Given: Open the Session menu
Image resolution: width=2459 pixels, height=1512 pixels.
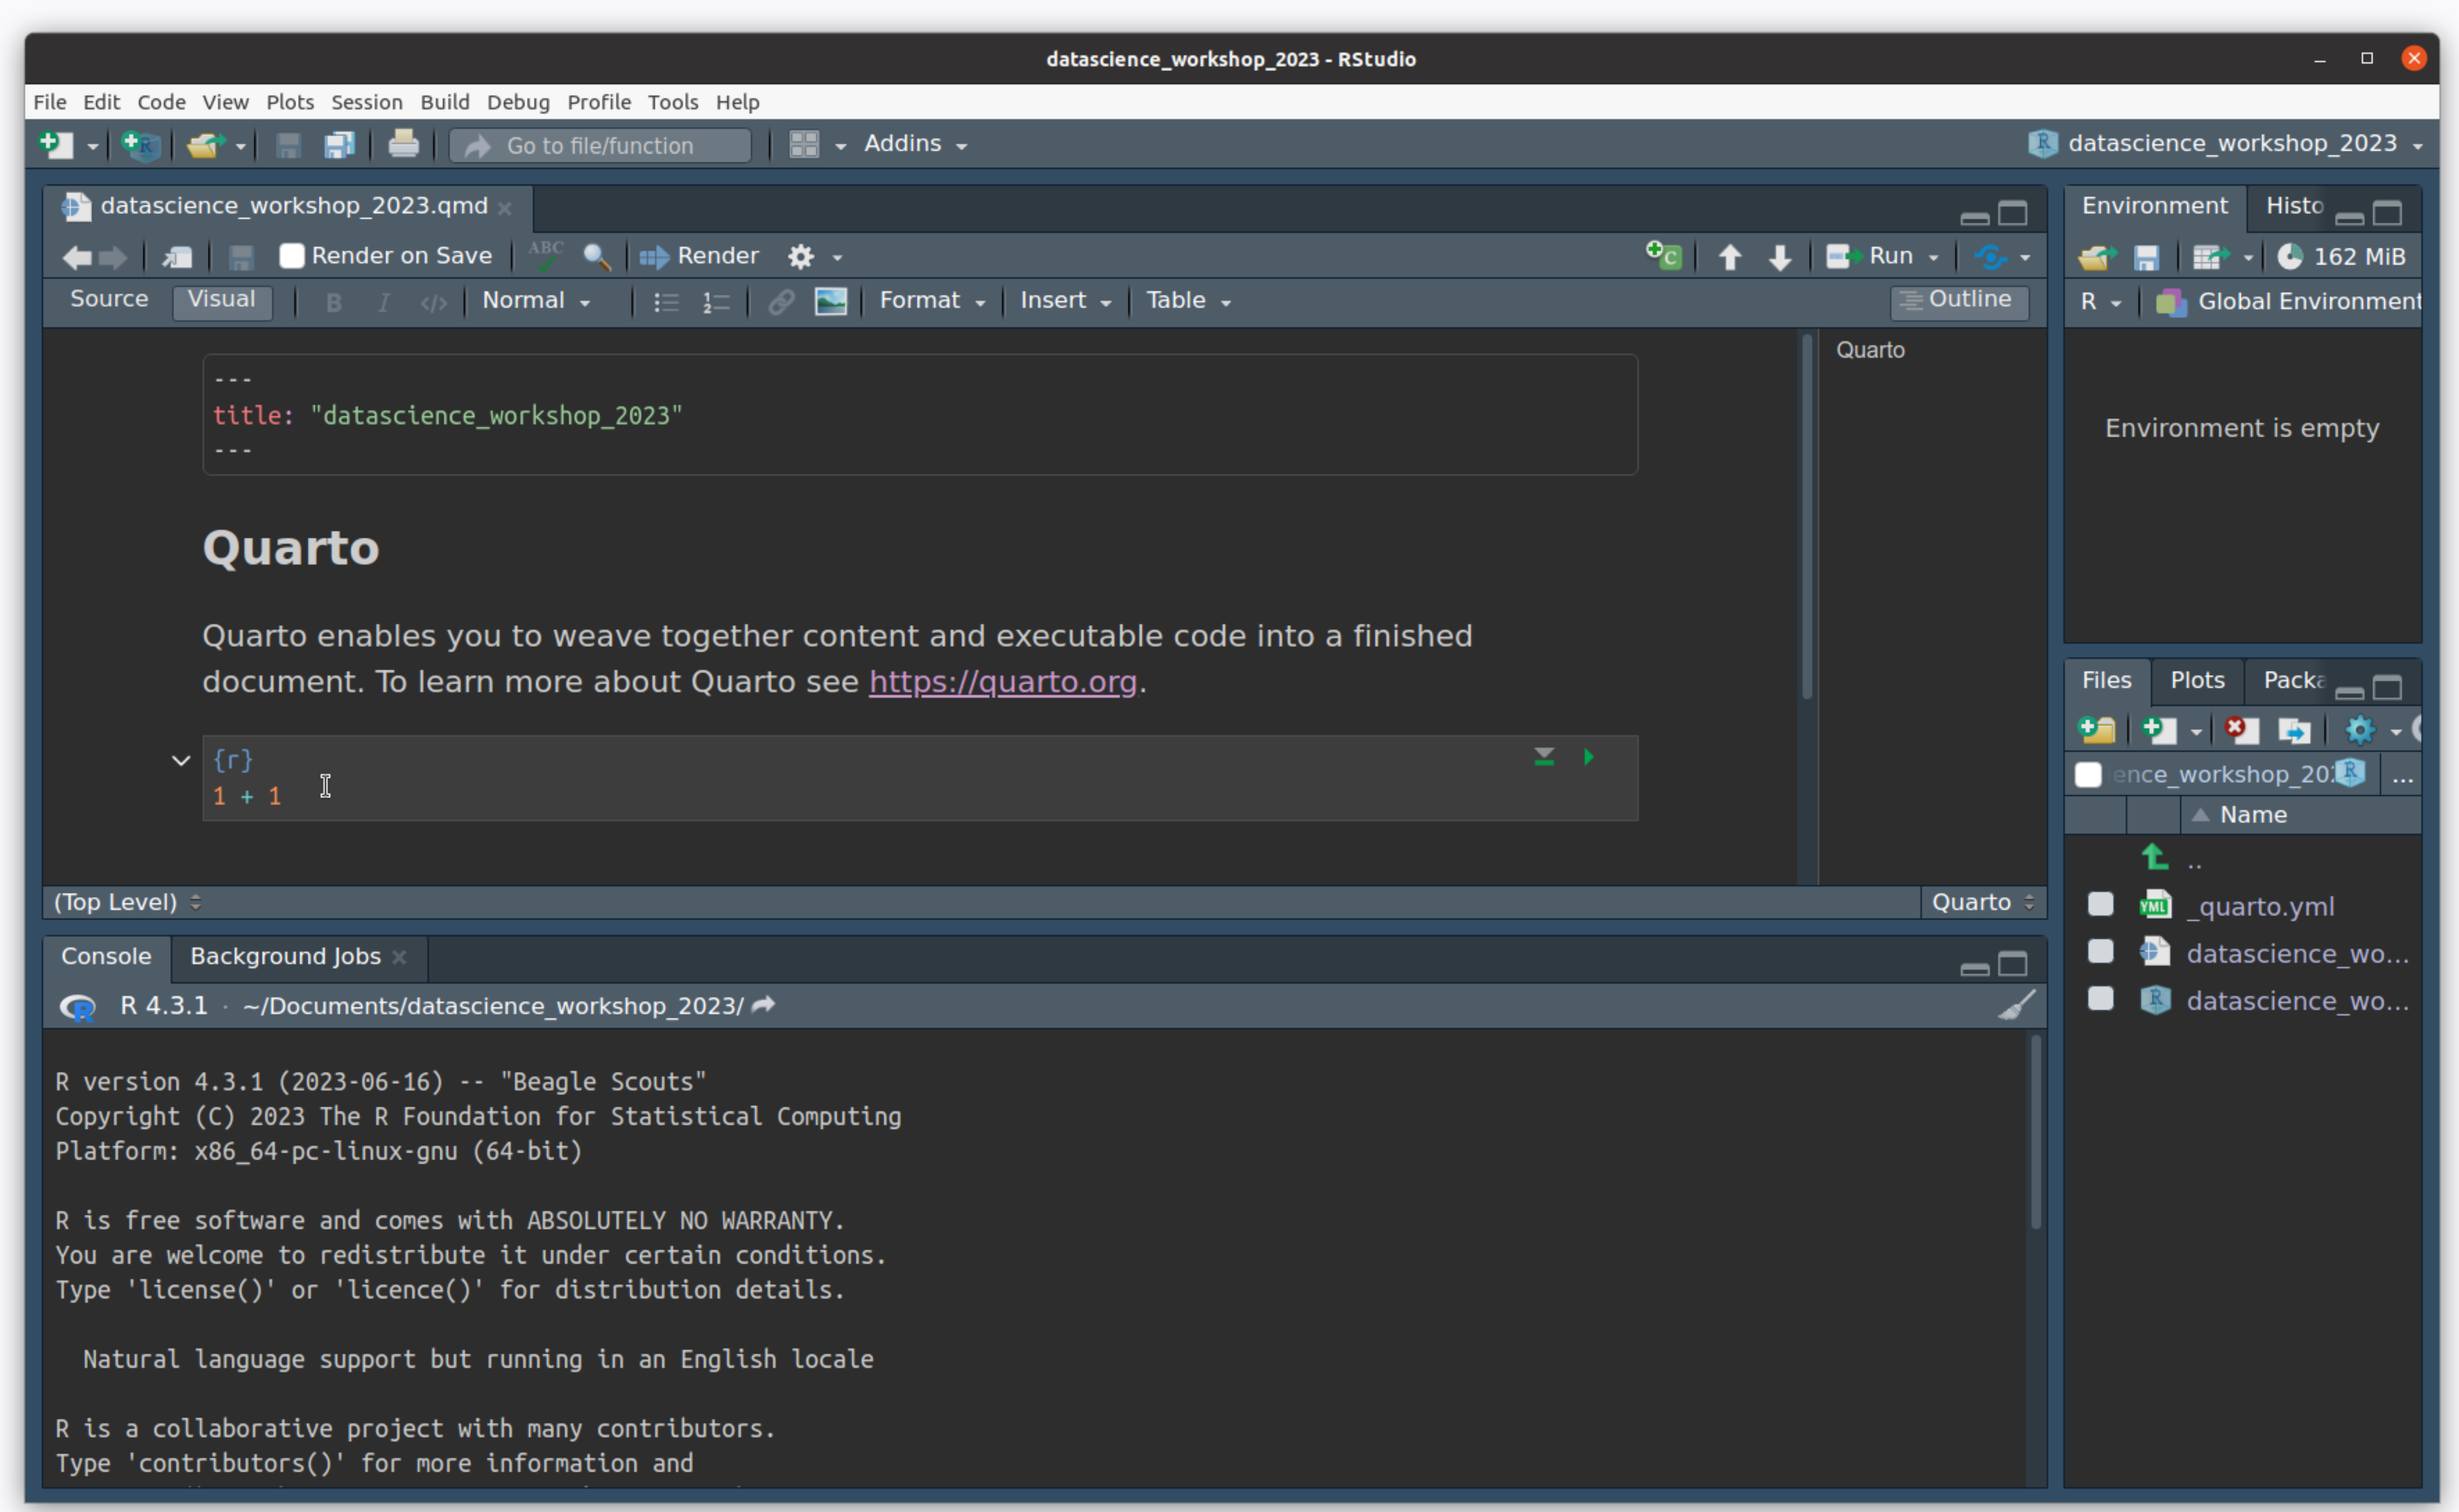Looking at the screenshot, I should point(366,102).
